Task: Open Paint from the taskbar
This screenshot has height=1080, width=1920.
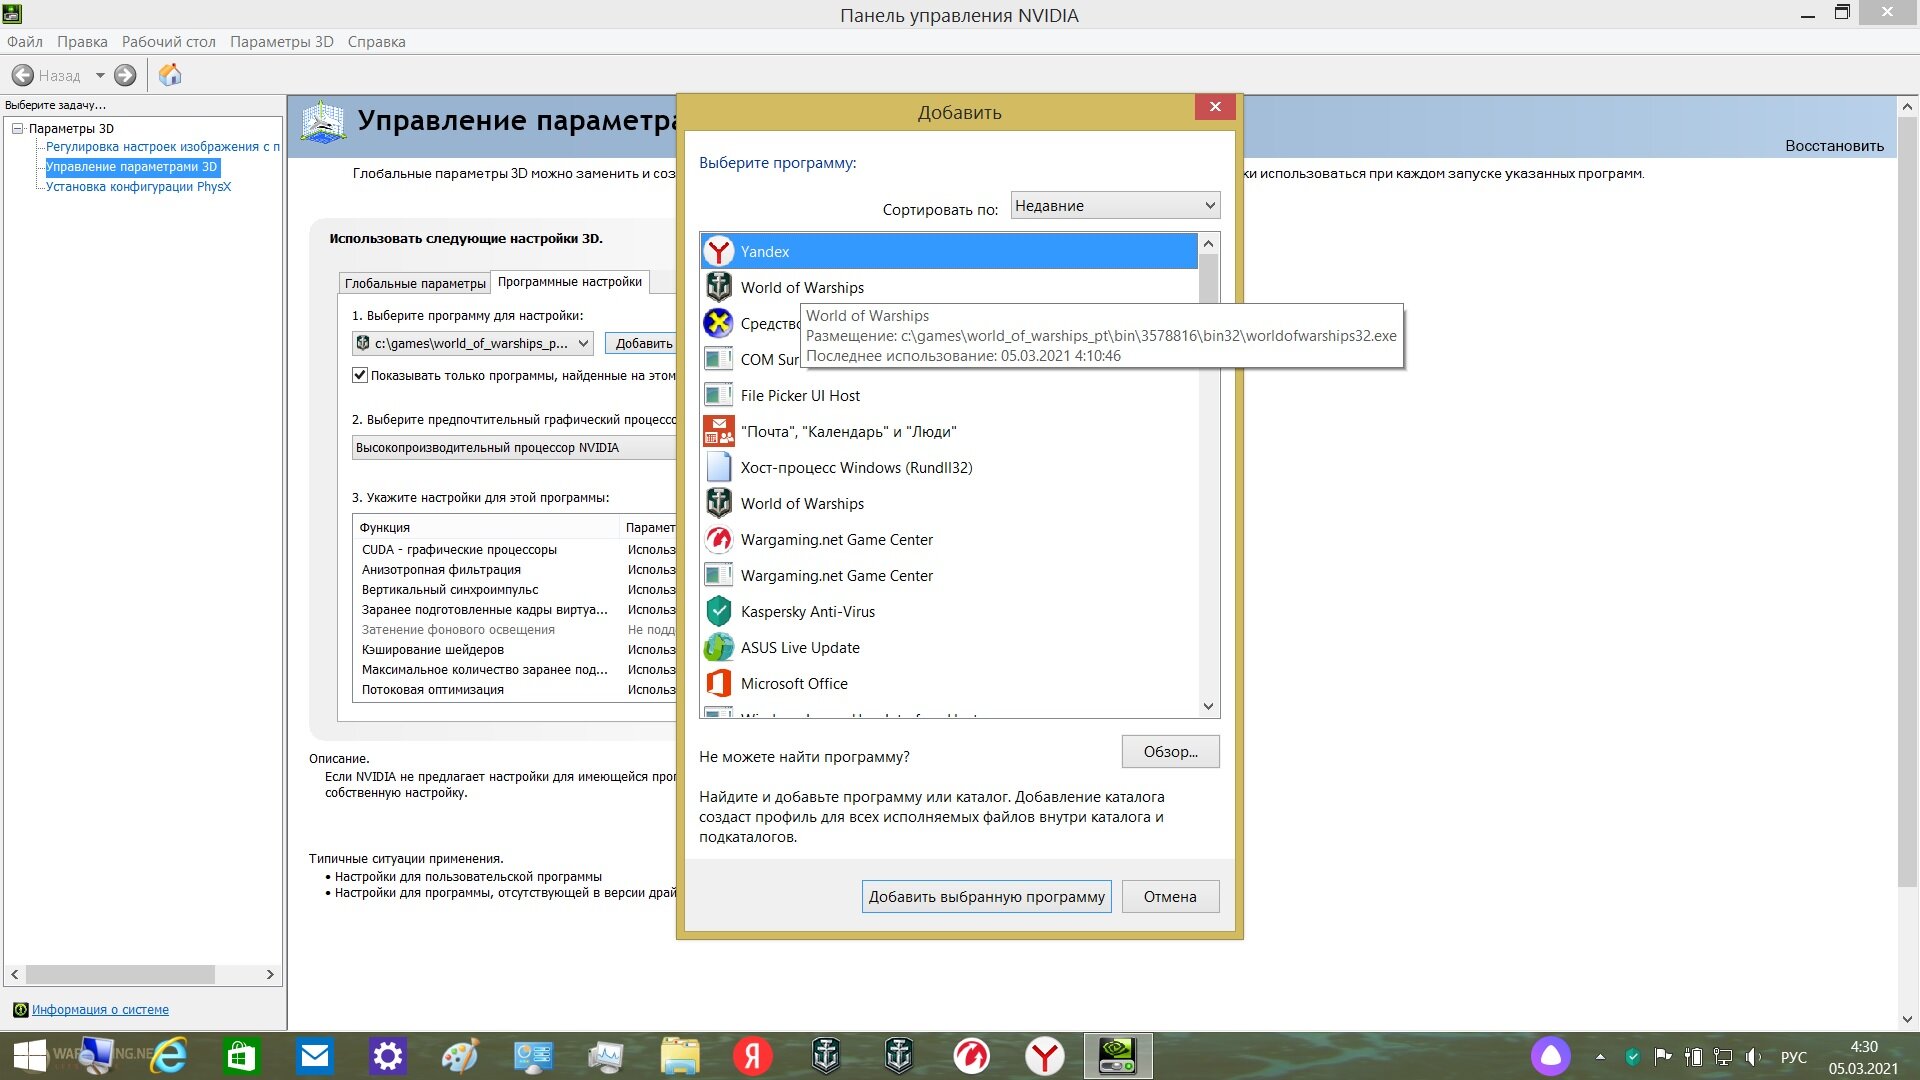Action: (x=461, y=1056)
